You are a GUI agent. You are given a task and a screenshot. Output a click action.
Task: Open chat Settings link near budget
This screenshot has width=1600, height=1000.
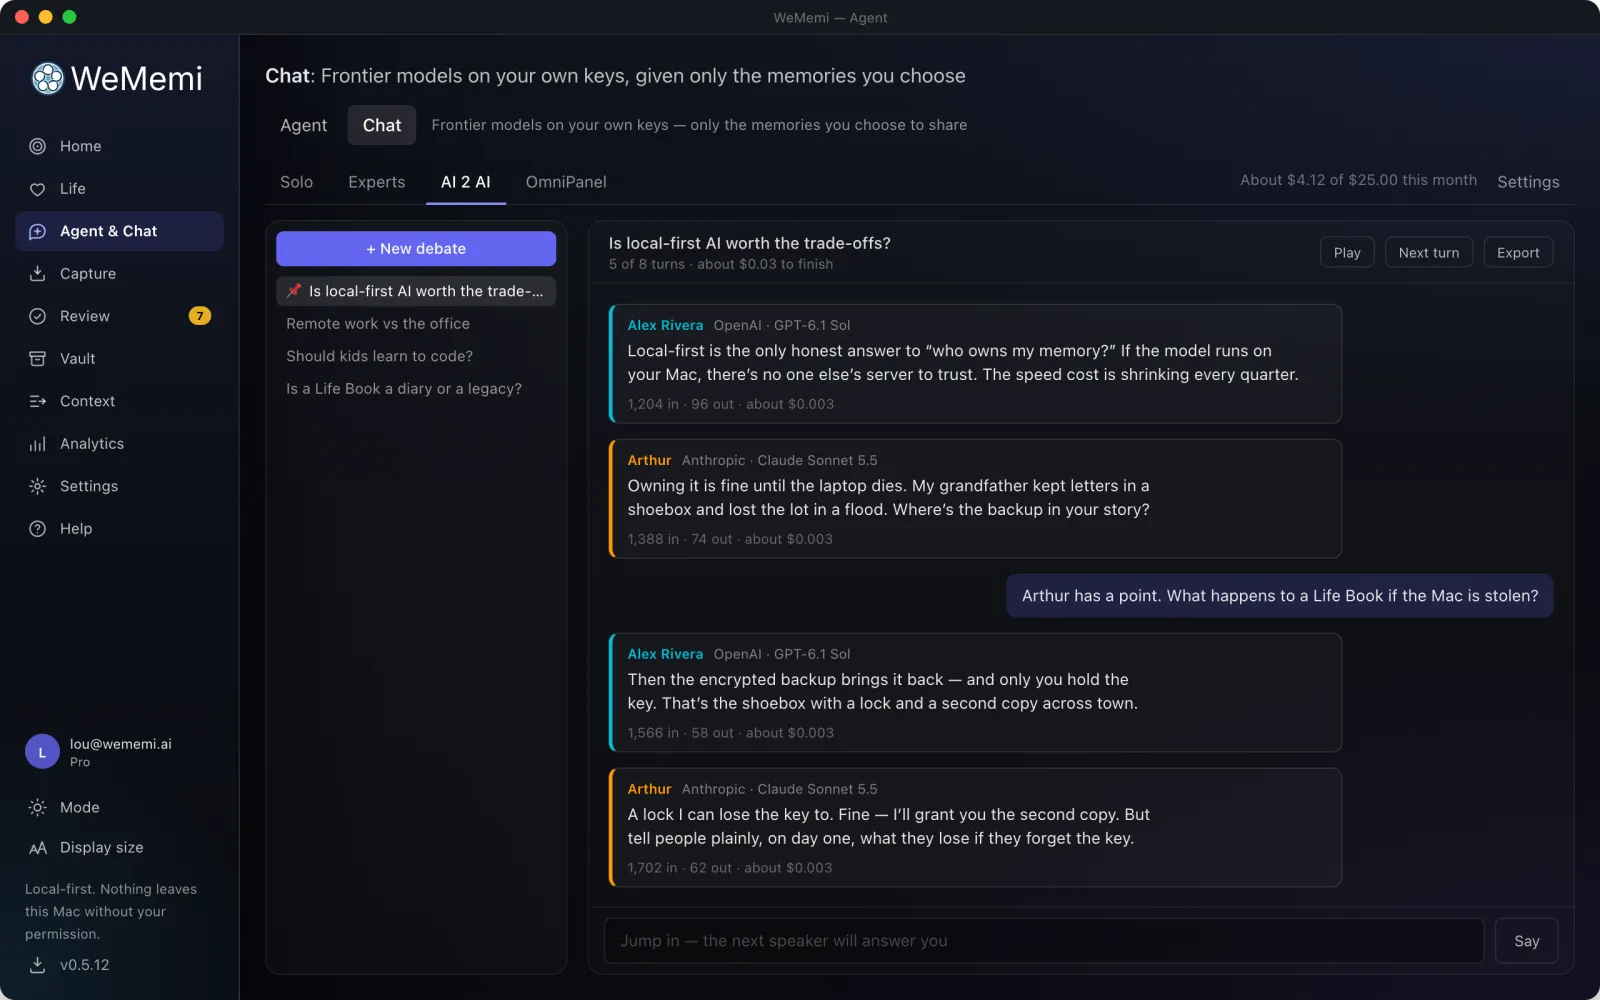[x=1528, y=182]
